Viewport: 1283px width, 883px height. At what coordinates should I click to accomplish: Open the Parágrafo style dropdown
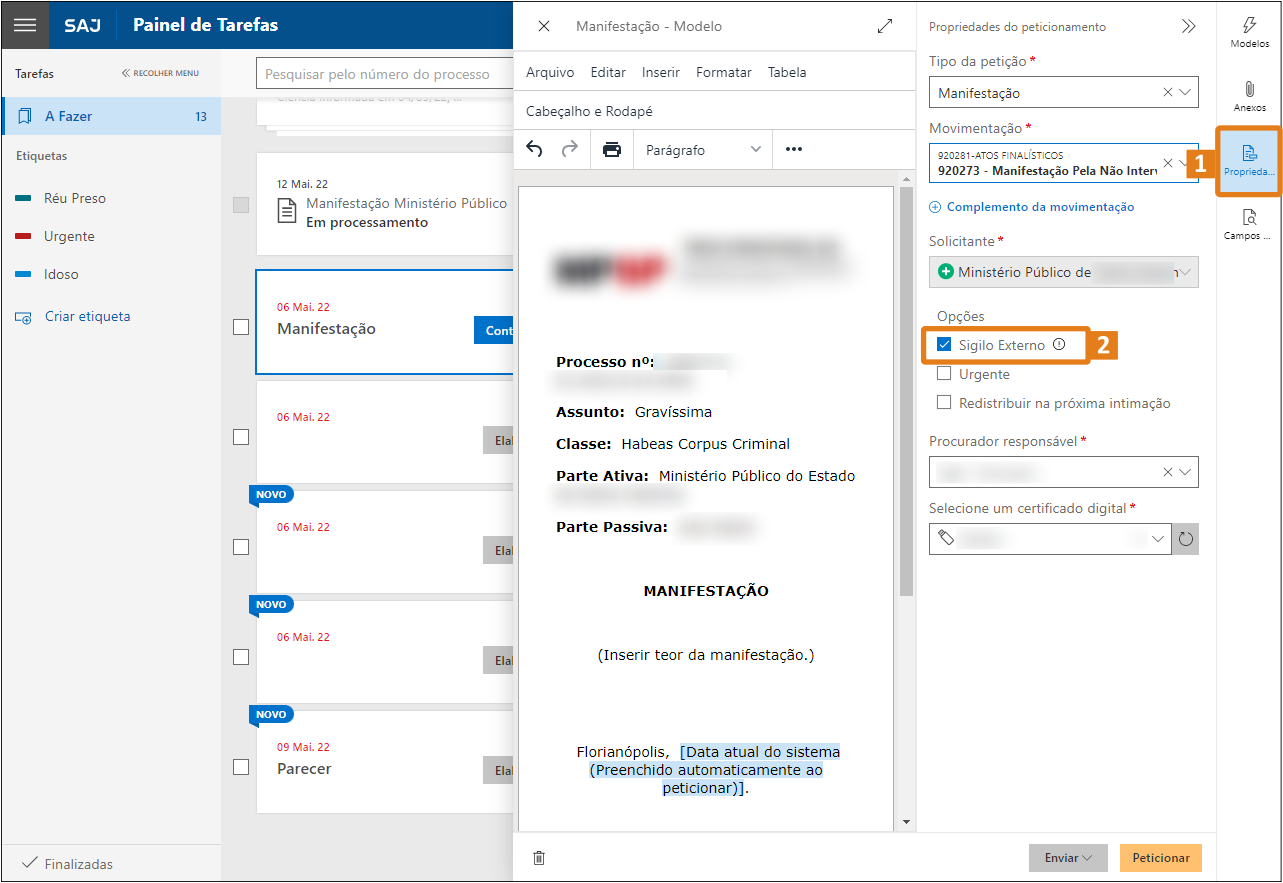pos(703,150)
